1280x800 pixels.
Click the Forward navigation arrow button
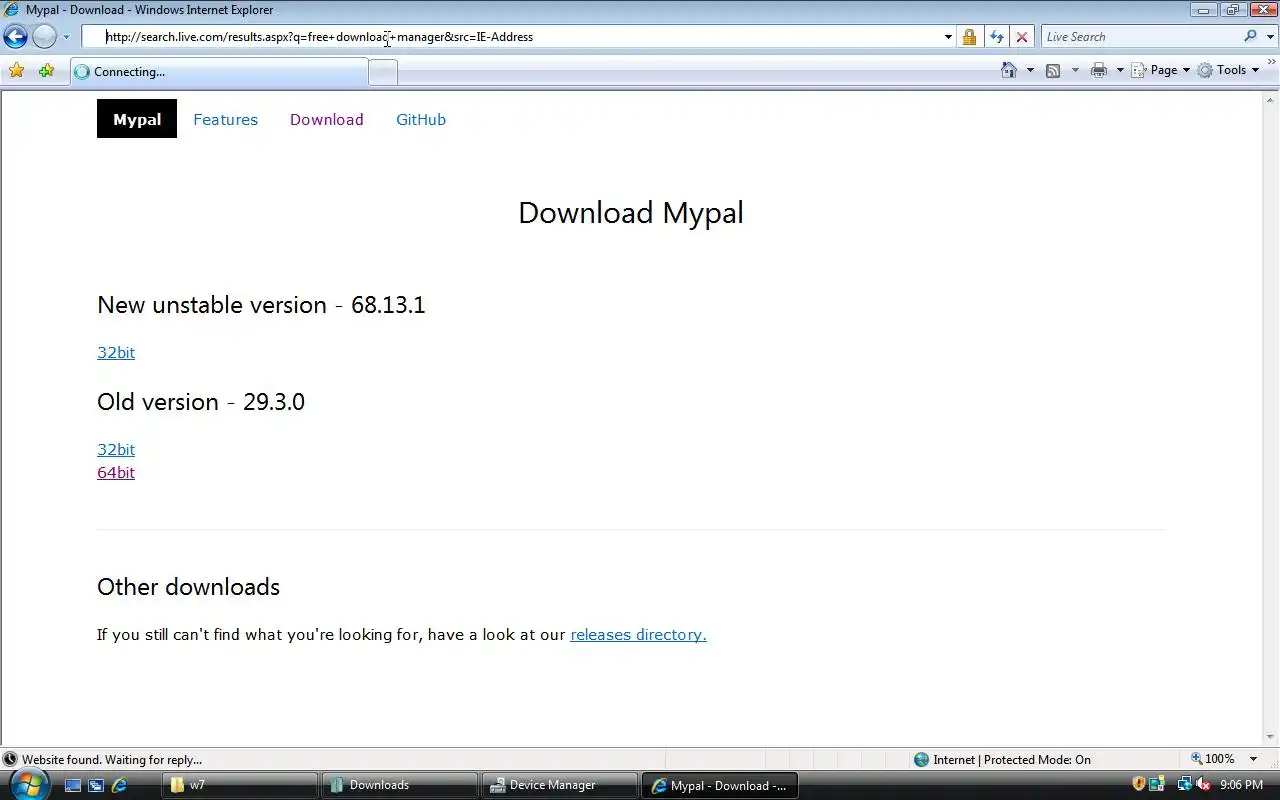point(44,37)
